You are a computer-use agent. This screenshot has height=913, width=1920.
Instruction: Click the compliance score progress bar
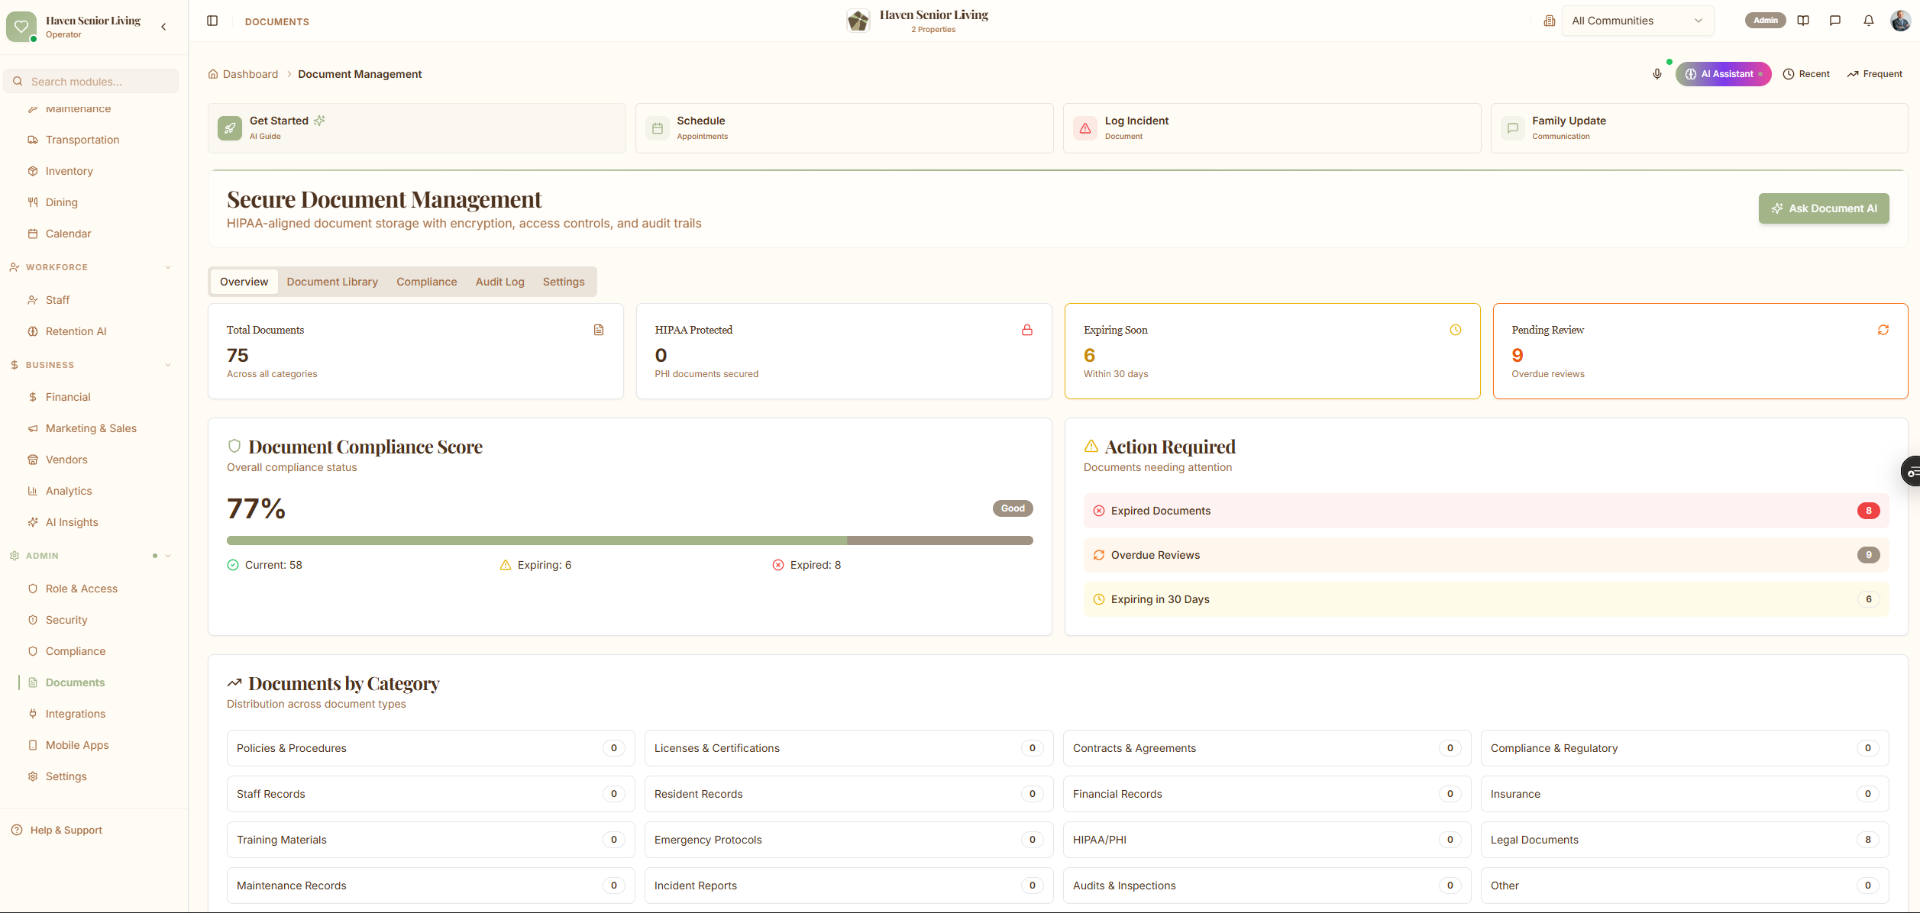(x=630, y=541)
